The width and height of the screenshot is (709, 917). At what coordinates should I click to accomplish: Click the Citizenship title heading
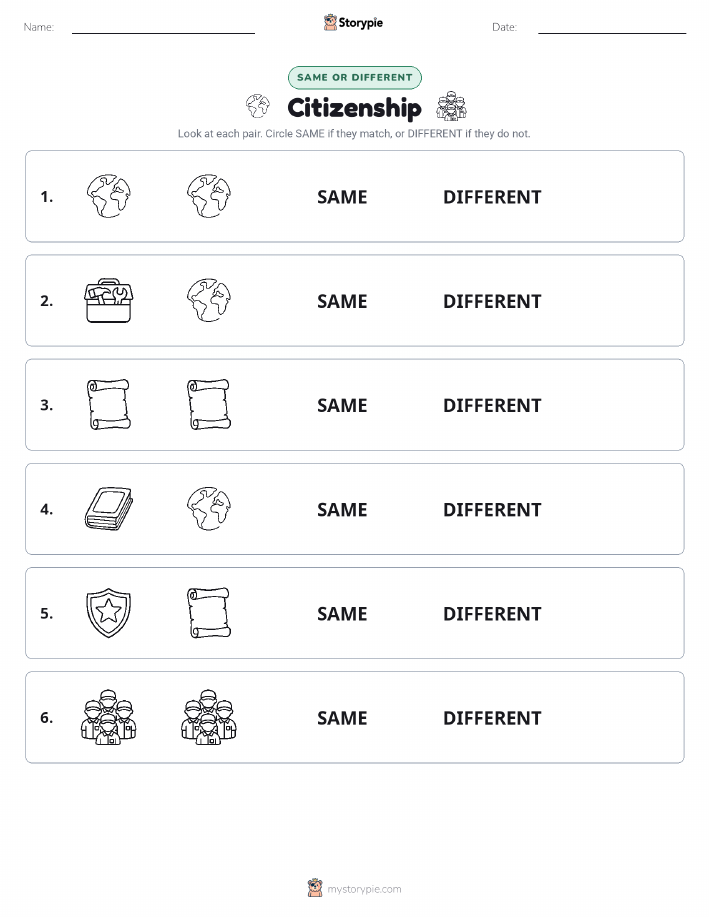click(x=354, y=108)
